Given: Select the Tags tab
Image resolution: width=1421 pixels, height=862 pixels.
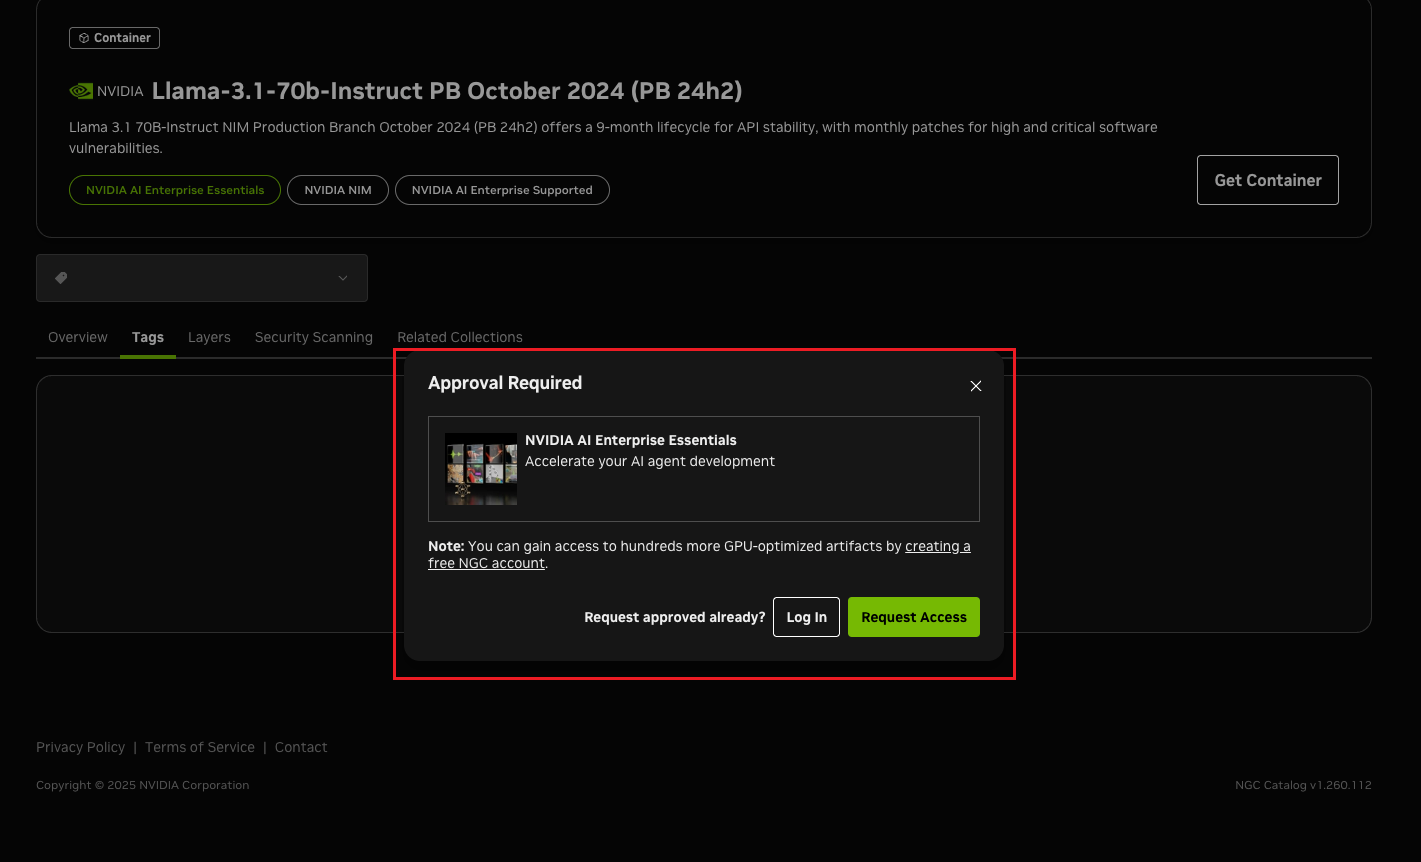Looking at the screenshot, I should coord(148,337).
